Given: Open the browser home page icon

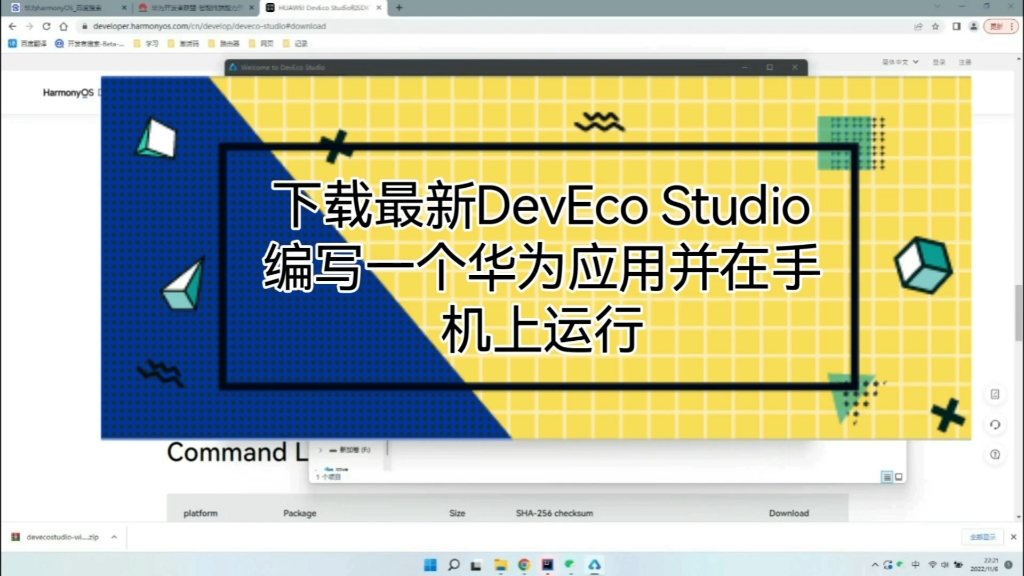Looking at the screenshot, I should click(x=63, y=26).
